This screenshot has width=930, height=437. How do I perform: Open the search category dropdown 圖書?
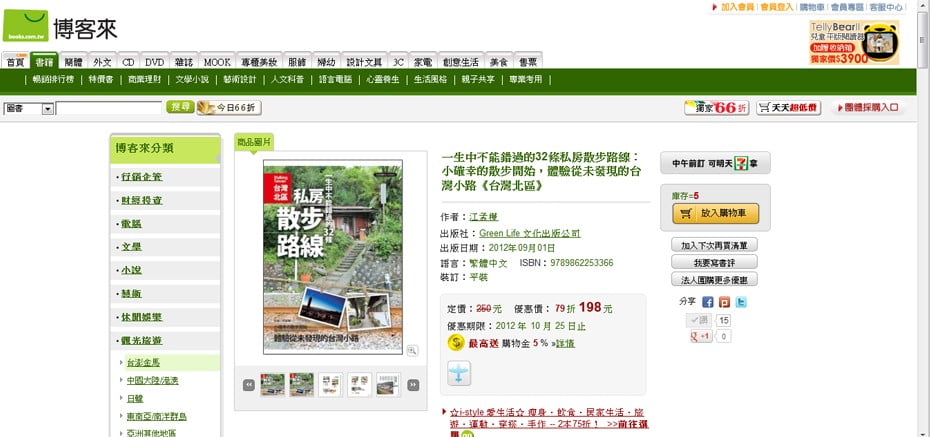29,108
